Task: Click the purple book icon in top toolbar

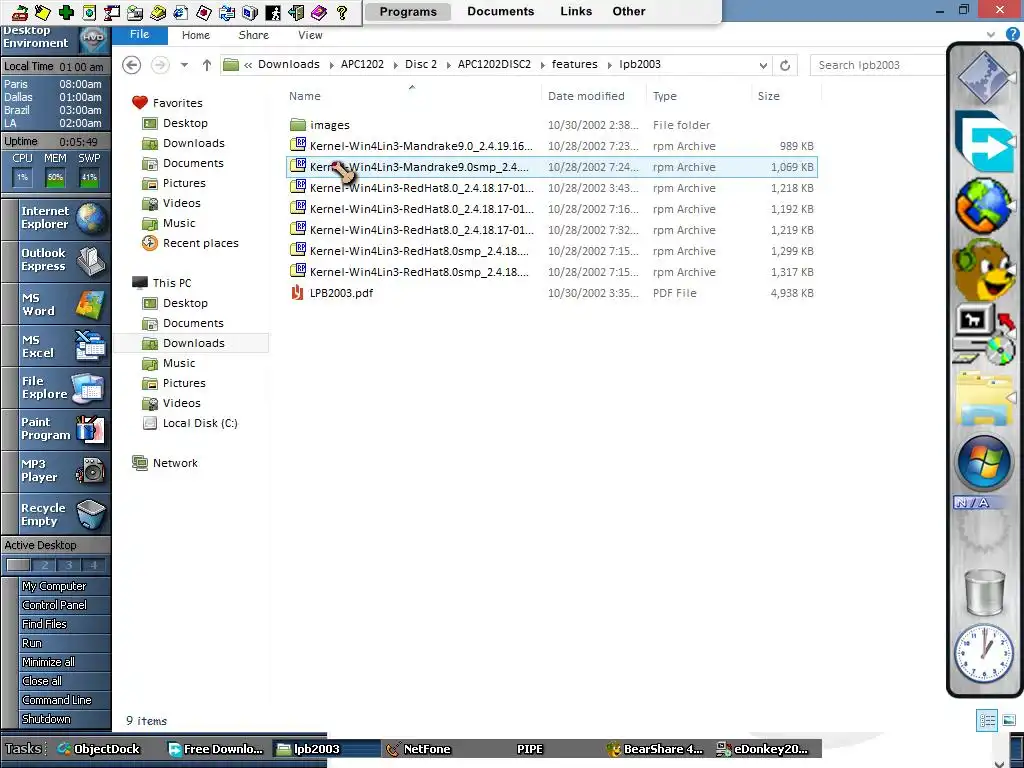Action: tap(319, 12)
